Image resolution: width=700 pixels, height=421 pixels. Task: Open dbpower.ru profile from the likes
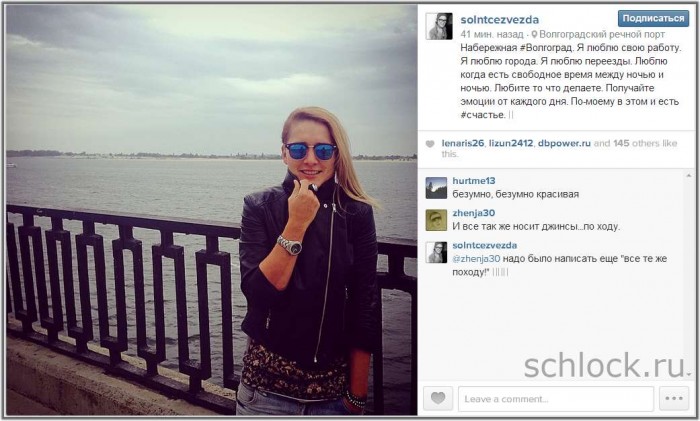pos(564,143)
